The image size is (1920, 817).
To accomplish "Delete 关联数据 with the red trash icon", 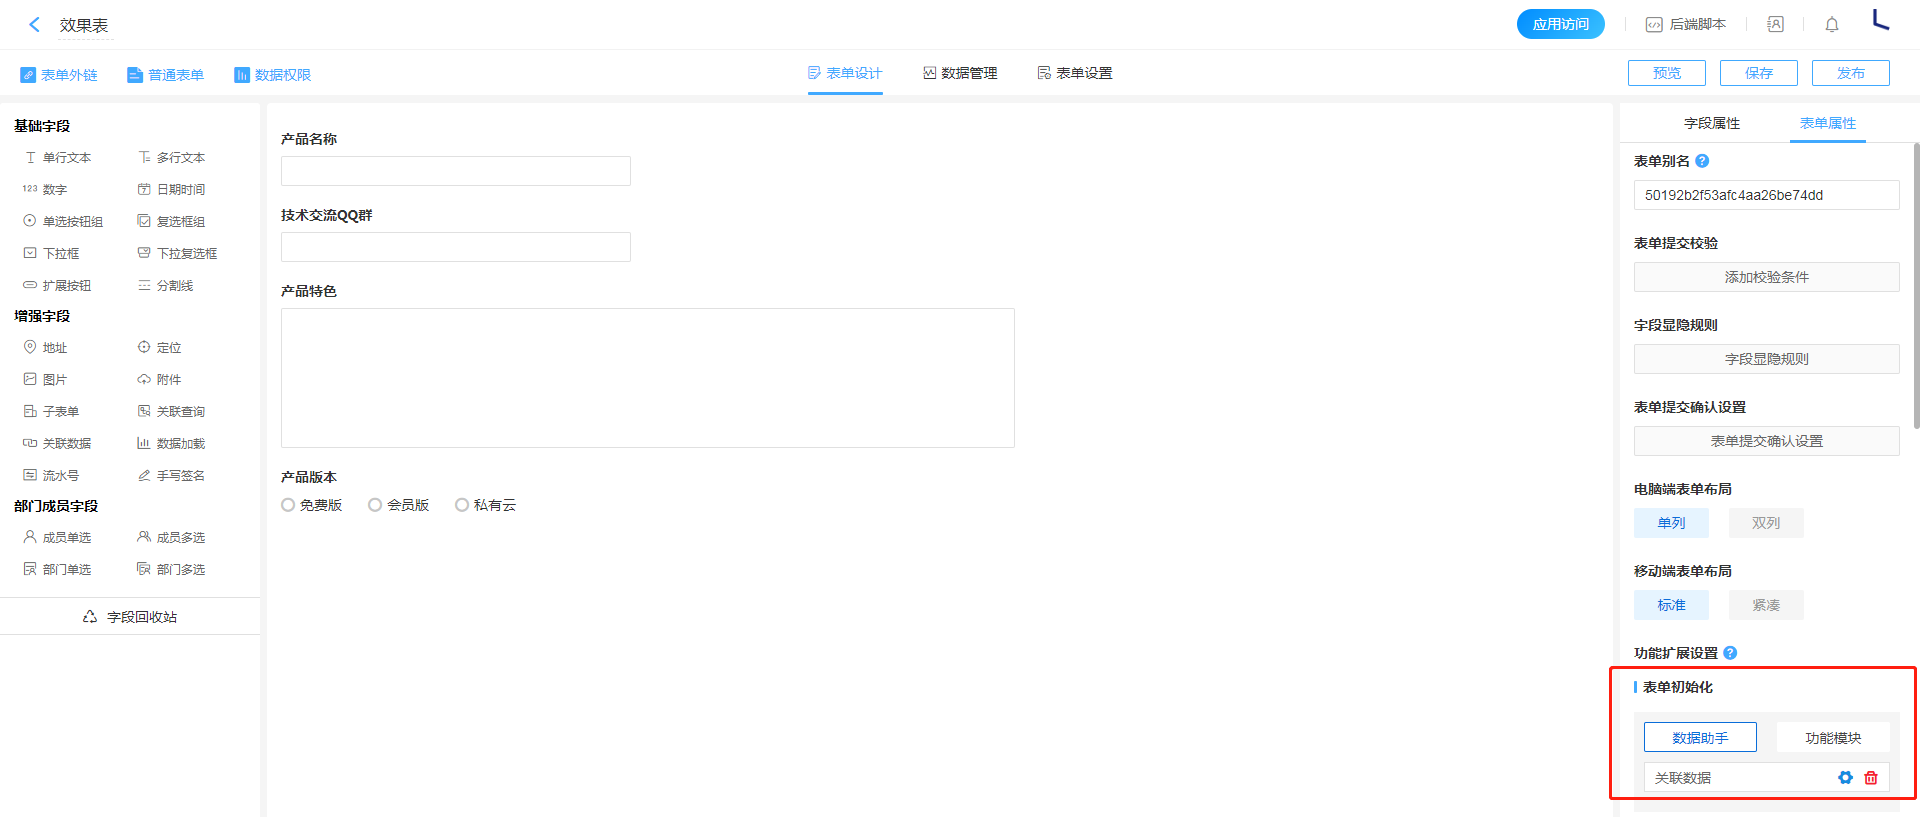I will pos(1871,778).
